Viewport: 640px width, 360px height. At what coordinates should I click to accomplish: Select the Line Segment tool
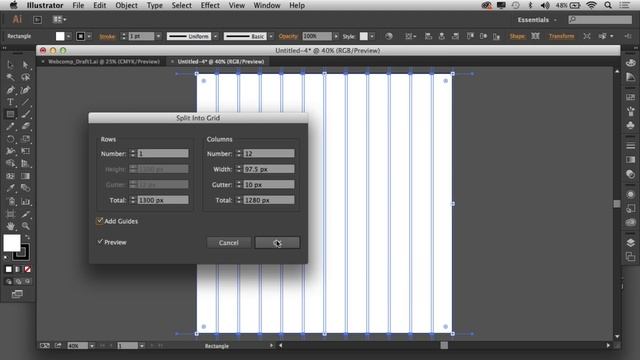[x=26, y=102]
